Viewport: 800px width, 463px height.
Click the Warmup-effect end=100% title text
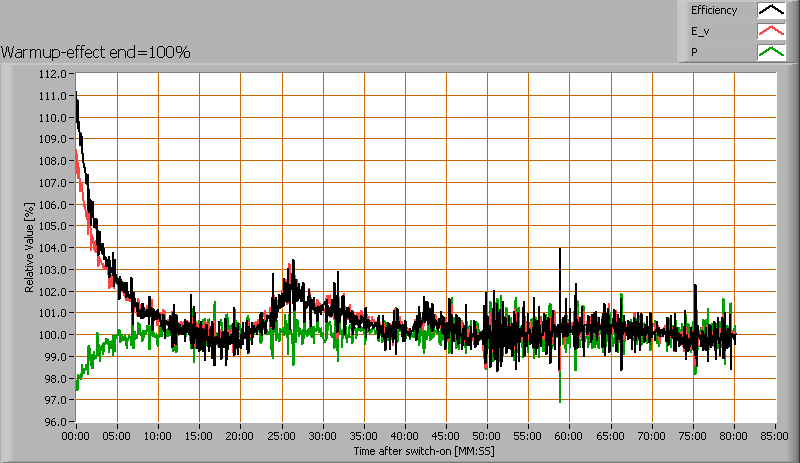(x=96, y=51)
